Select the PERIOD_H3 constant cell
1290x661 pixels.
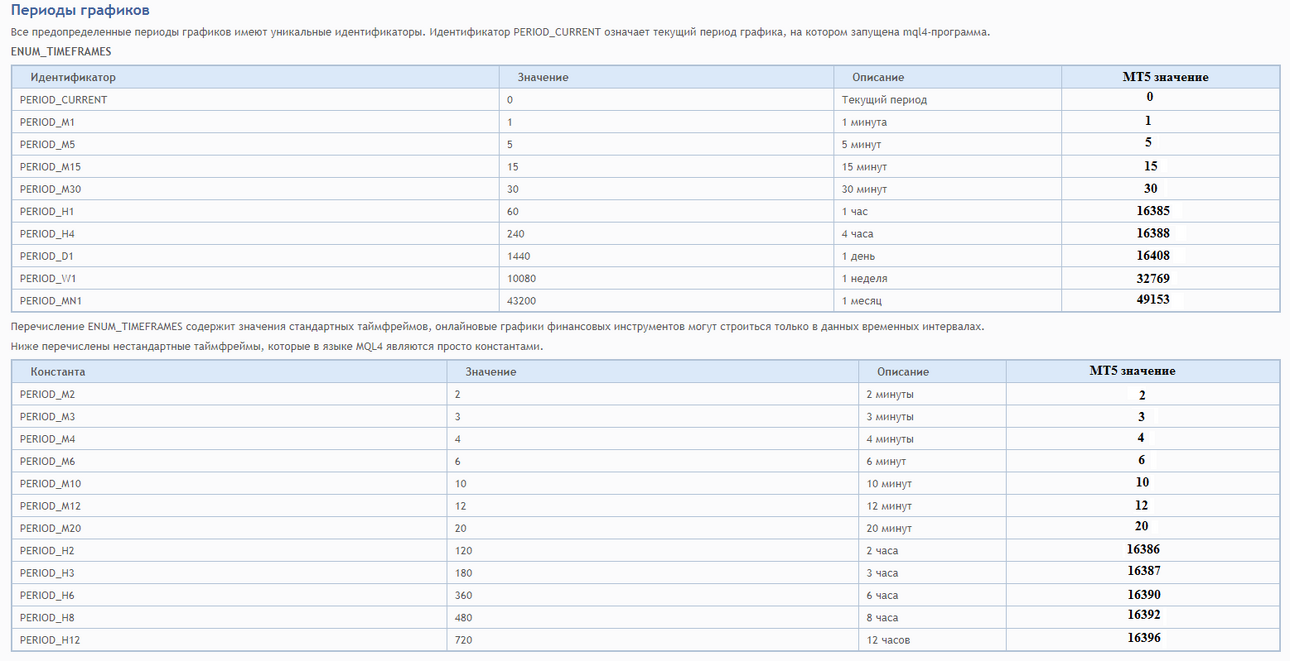229,573
